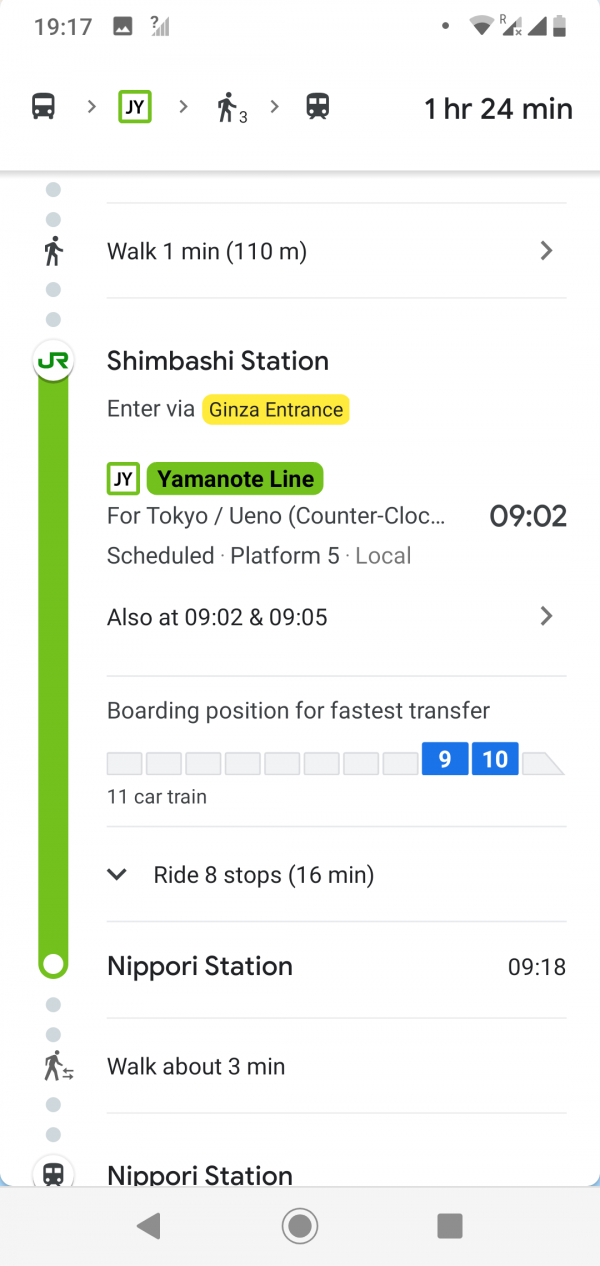Tap the green Yamanote route line bar
Image resolution: width=600 pixels, height=1266 pixels.
pyautogui.click(x=53, y=660)
